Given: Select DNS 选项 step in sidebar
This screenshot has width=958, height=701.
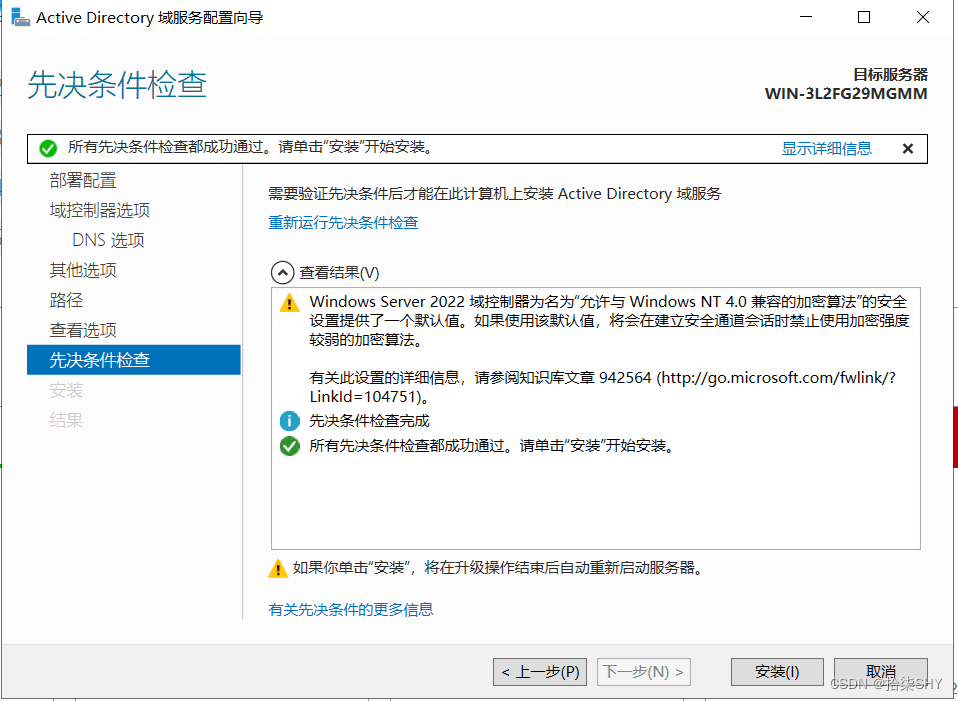Looking at the screenshot, I should tap(108, 240).
